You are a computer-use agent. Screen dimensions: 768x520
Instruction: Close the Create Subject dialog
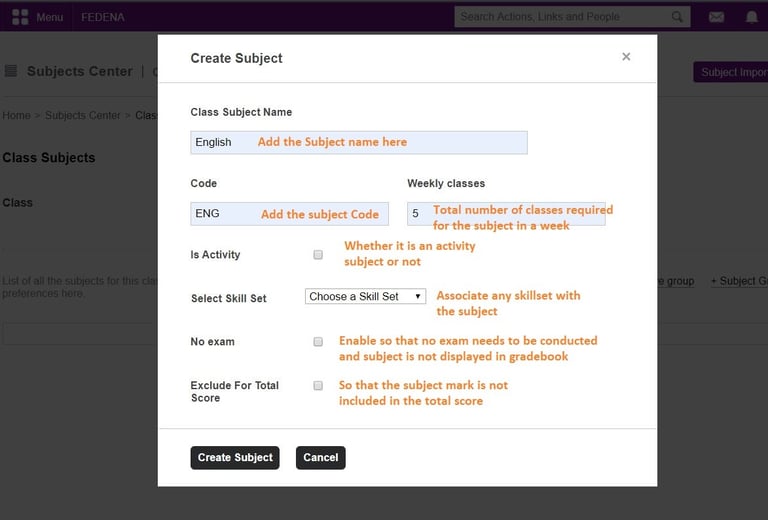tap(626, 57)
